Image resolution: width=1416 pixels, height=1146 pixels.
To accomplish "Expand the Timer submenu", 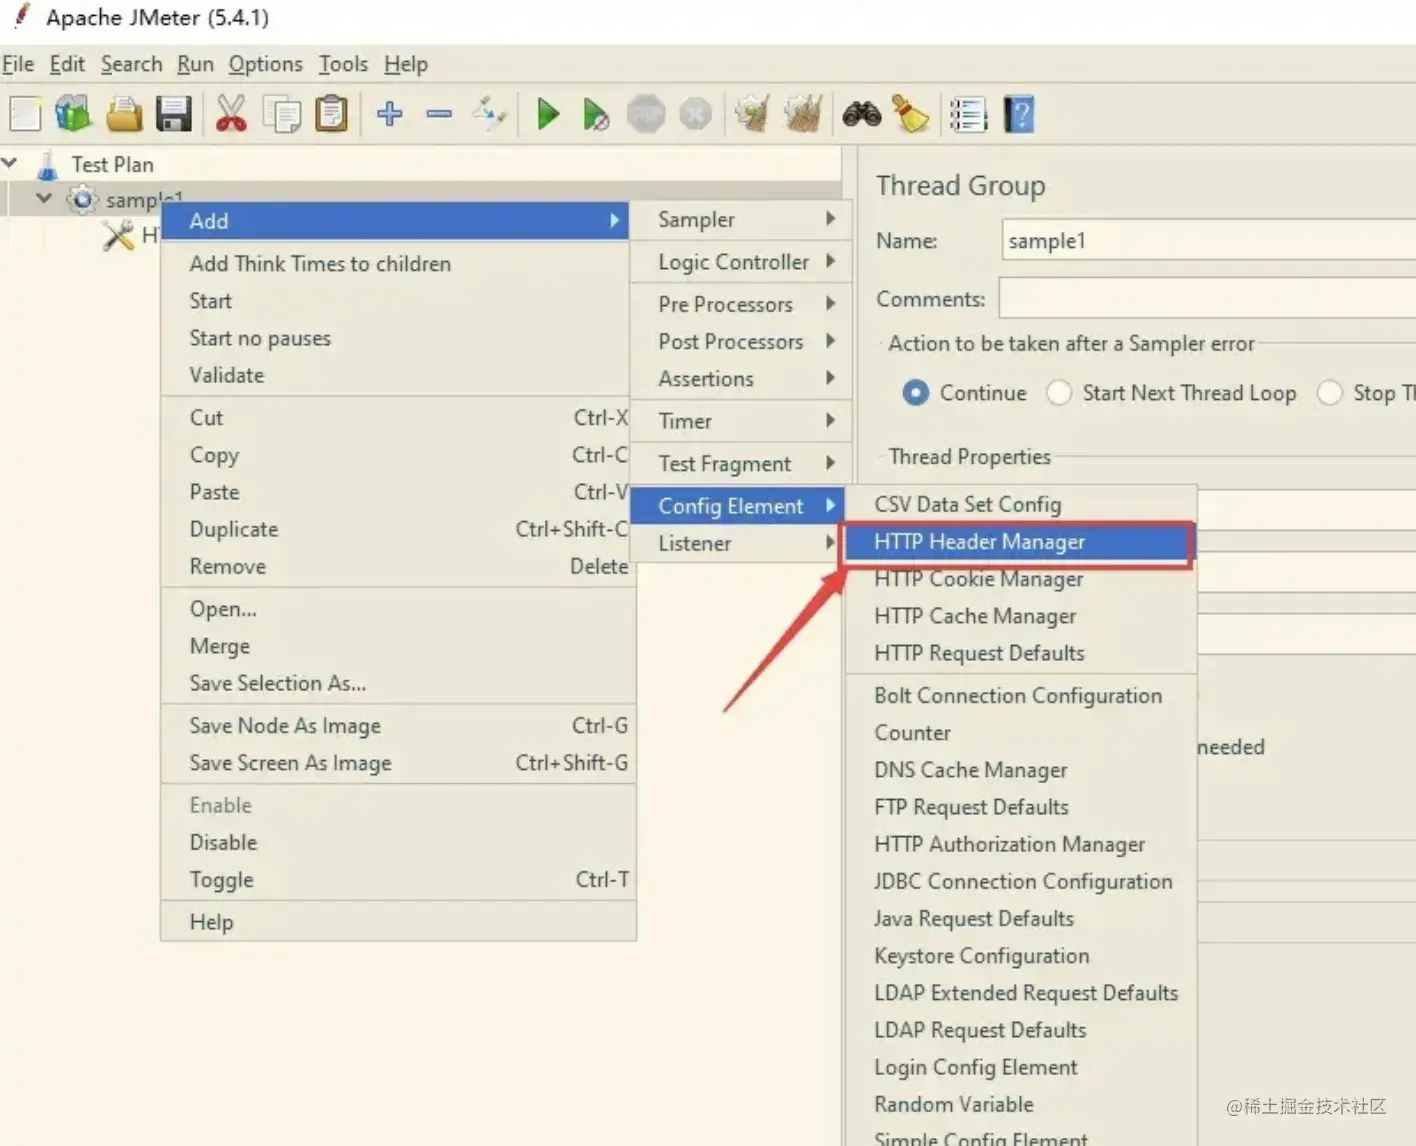I will click(741, 421).
